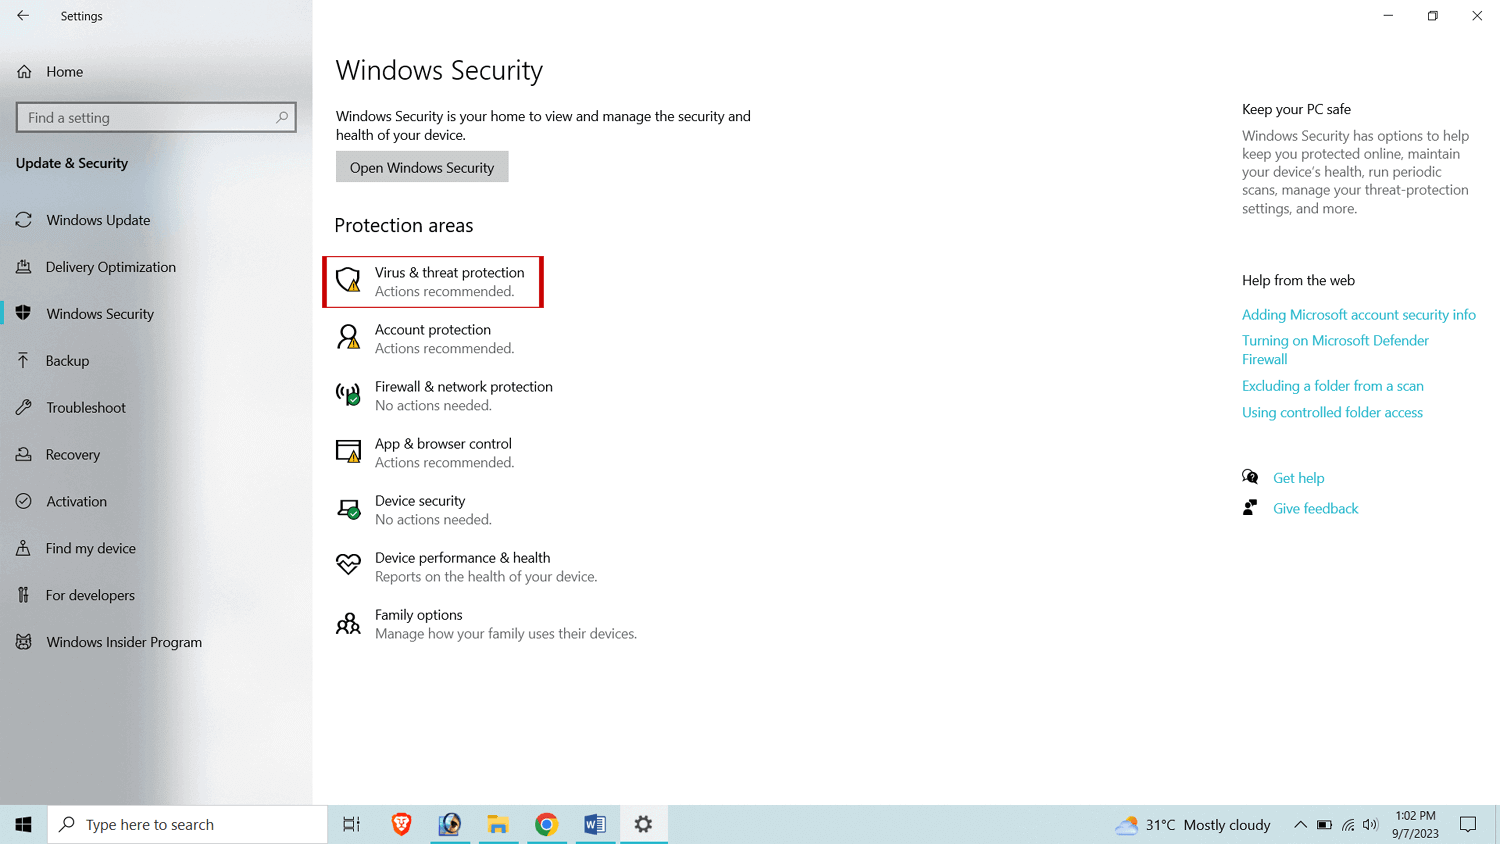1500x844 pixels.
Task: Open the Windows Start menu
Action: coord(23,825)
